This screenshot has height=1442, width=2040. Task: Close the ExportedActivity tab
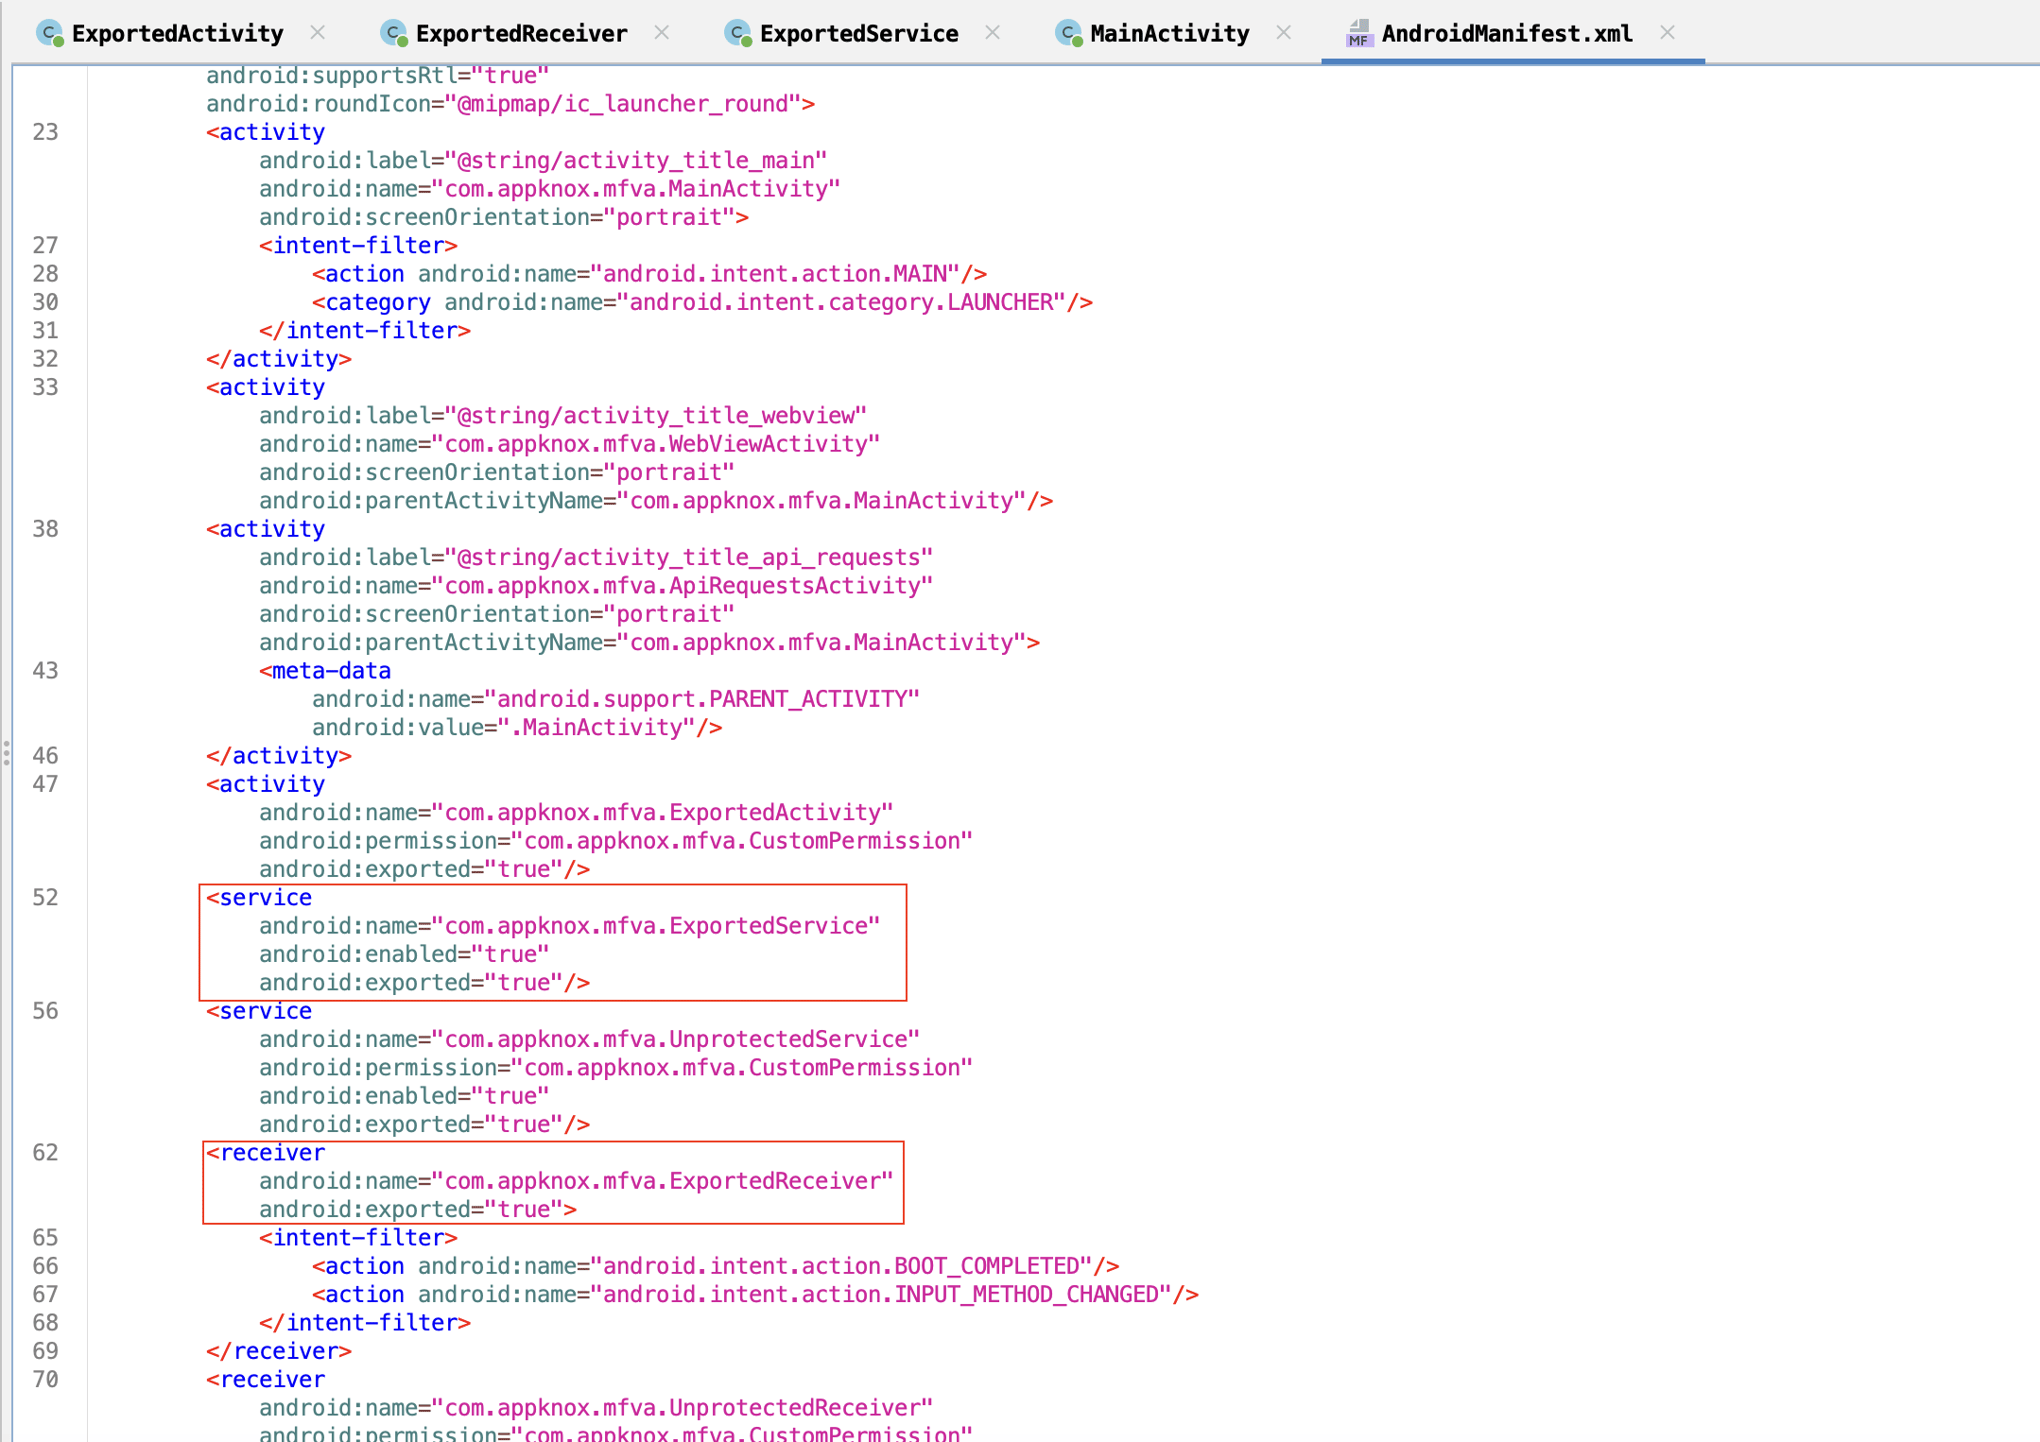pos(317,32)
